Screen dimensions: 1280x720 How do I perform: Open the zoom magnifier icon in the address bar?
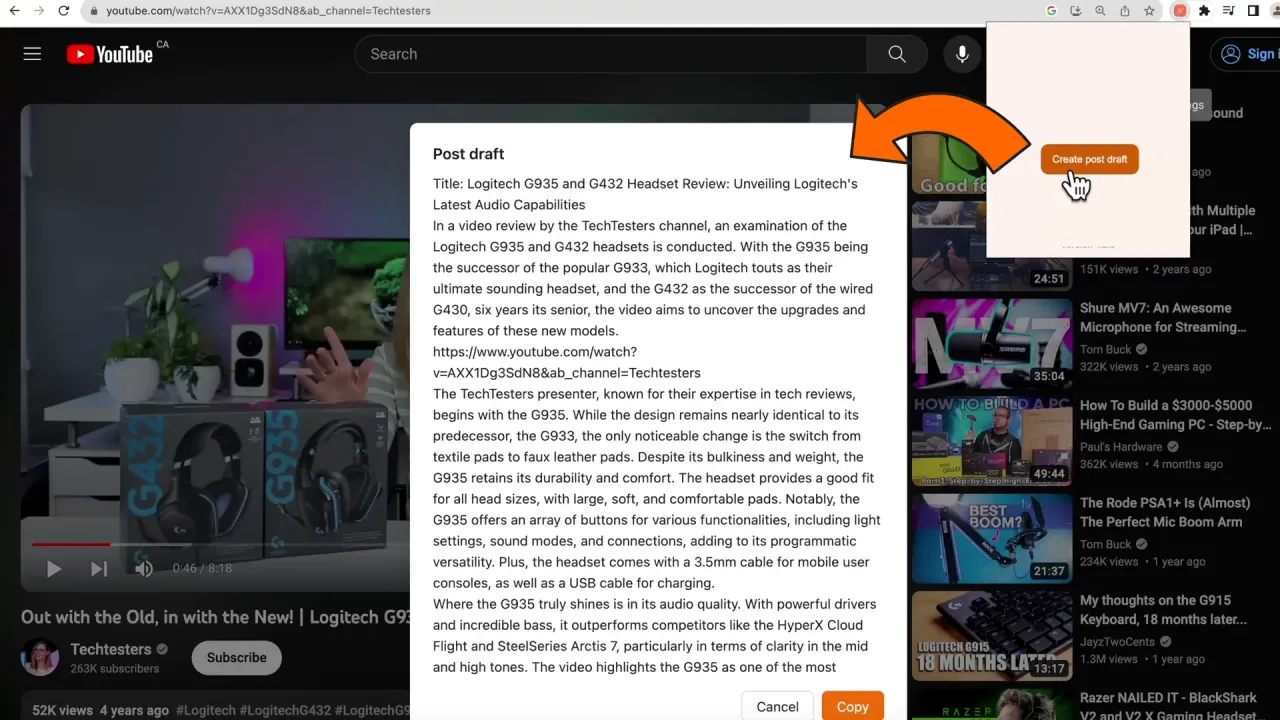(x=1100, y=11)
